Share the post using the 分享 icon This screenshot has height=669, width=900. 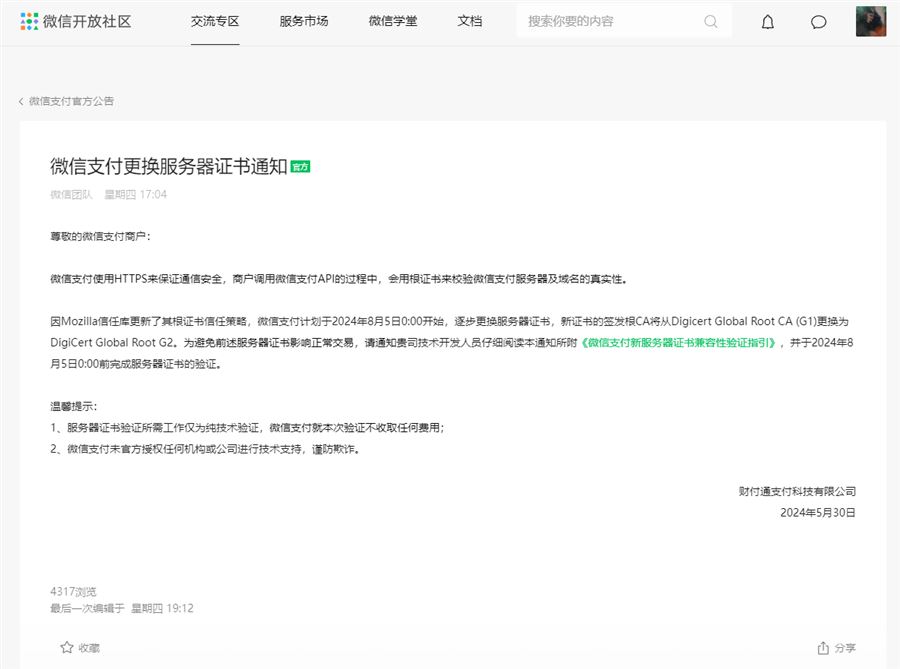pyautogui.click(x=823, y=647)
